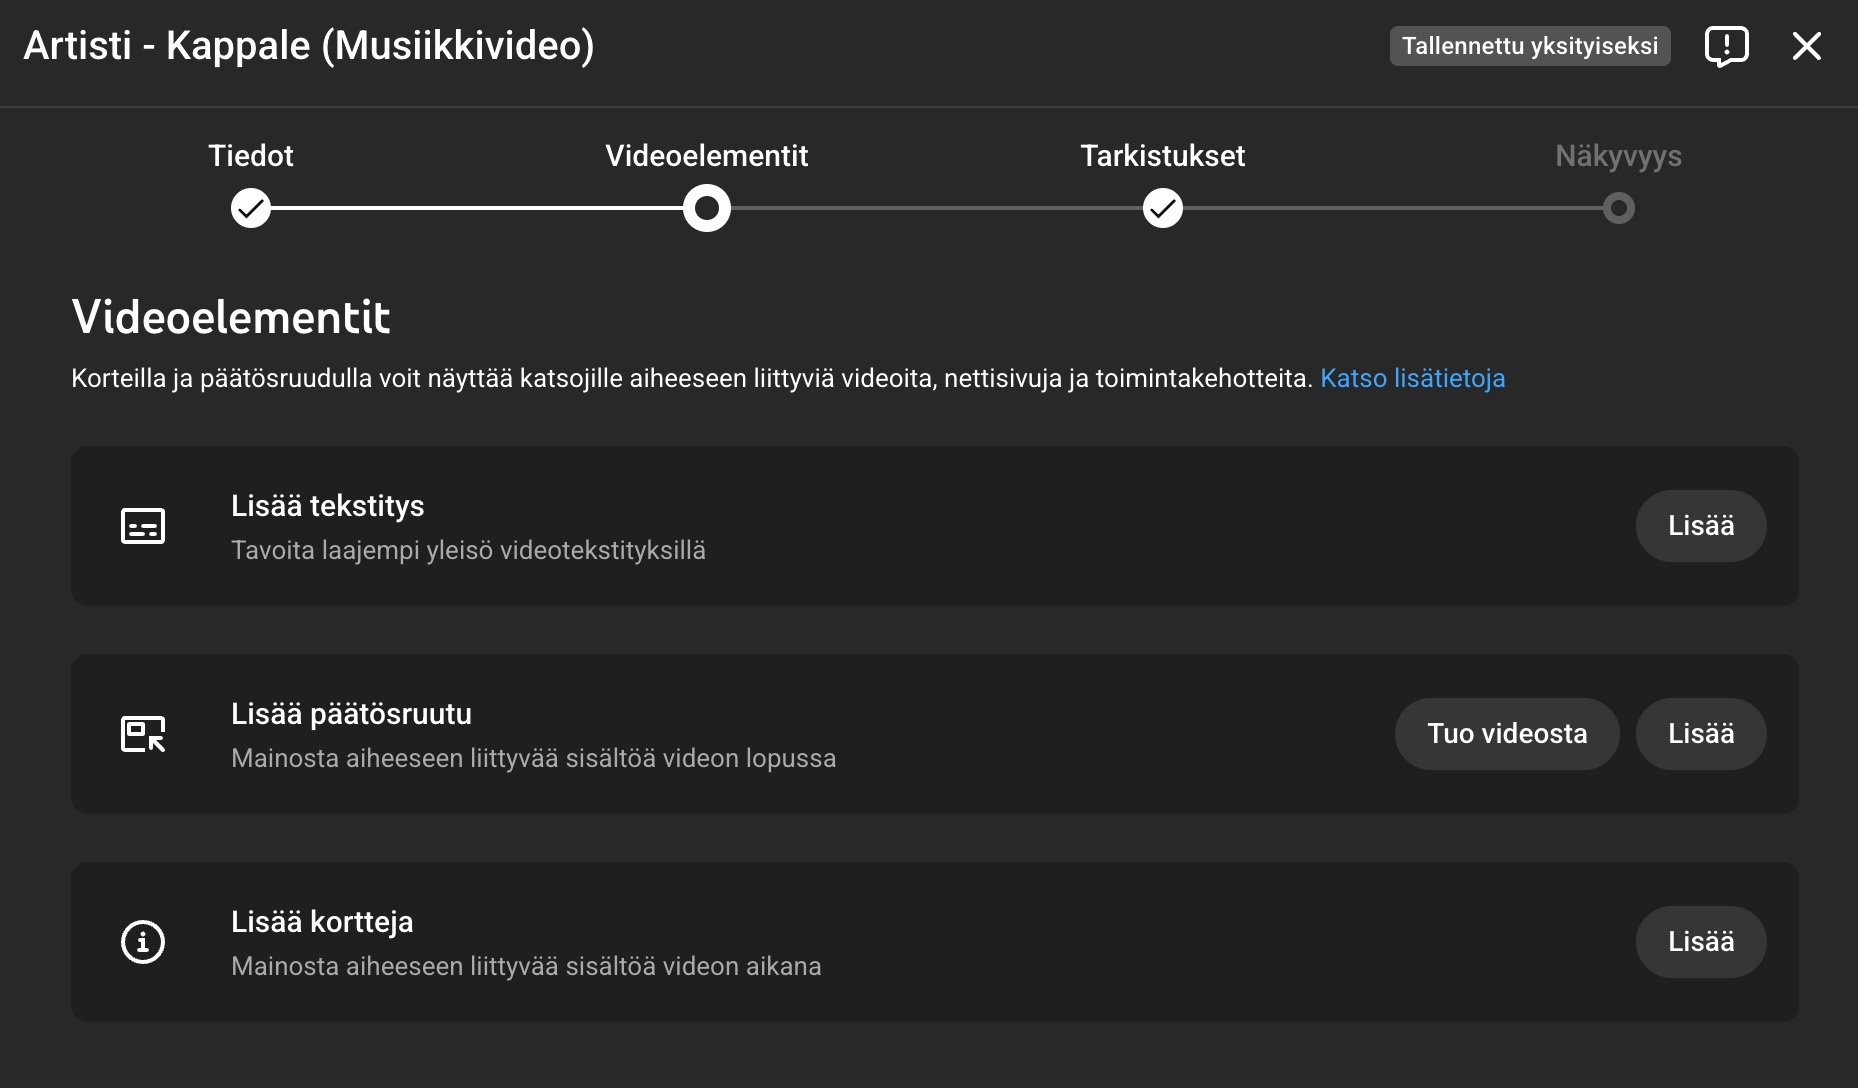The height and width of the screenshot is (1088, 1858).
Task: Click the Videoelementit step circle
Action: [x=707, y=208]
